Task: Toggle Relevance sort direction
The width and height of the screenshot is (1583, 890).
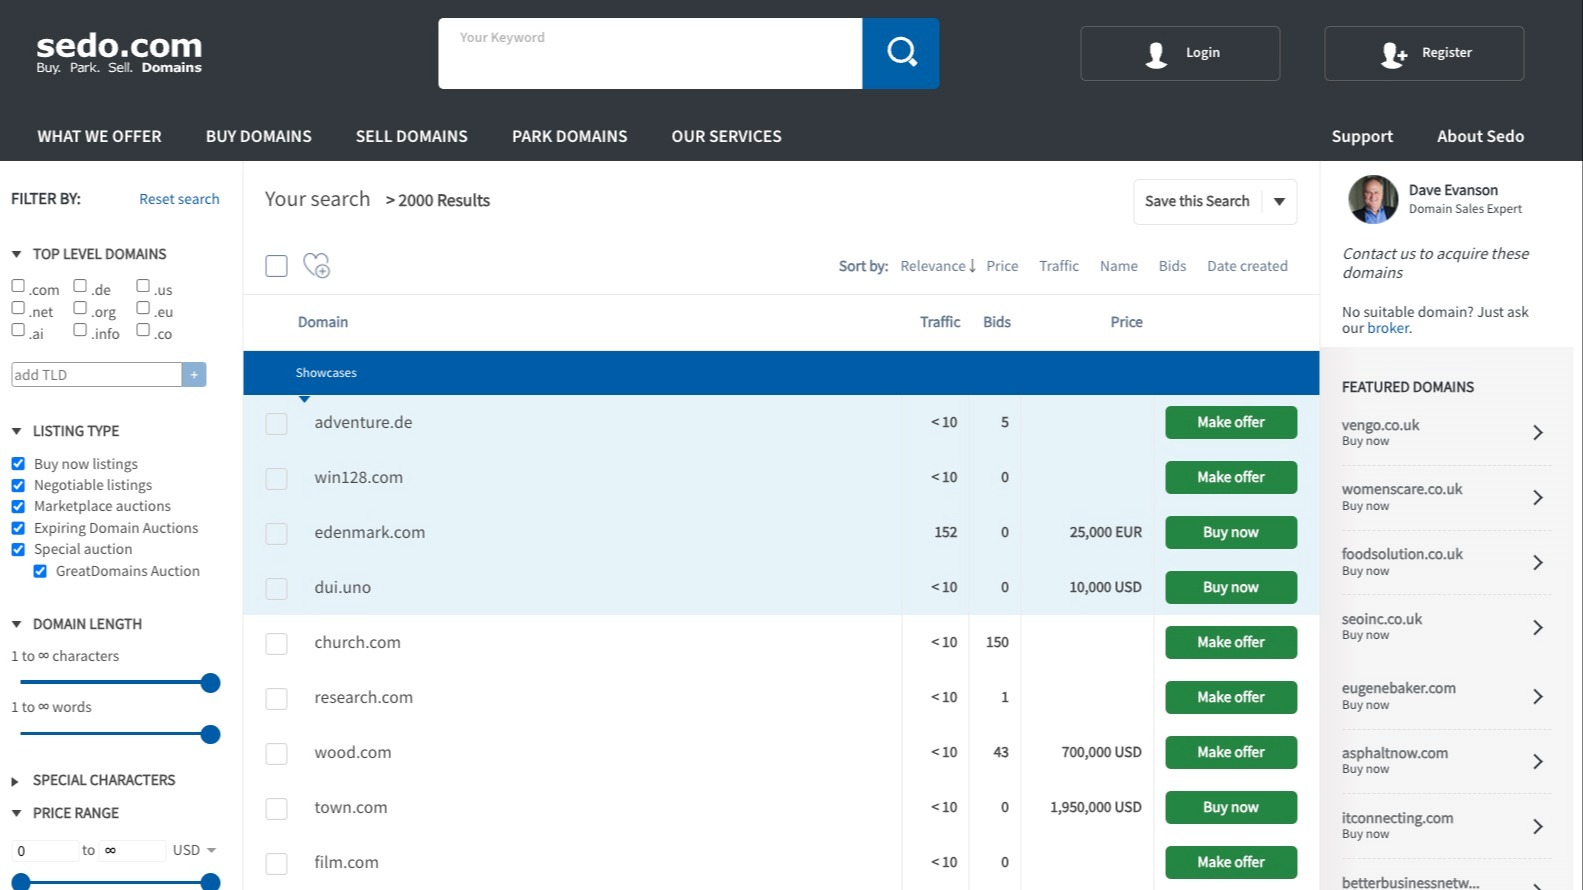Action: [938, 266]
